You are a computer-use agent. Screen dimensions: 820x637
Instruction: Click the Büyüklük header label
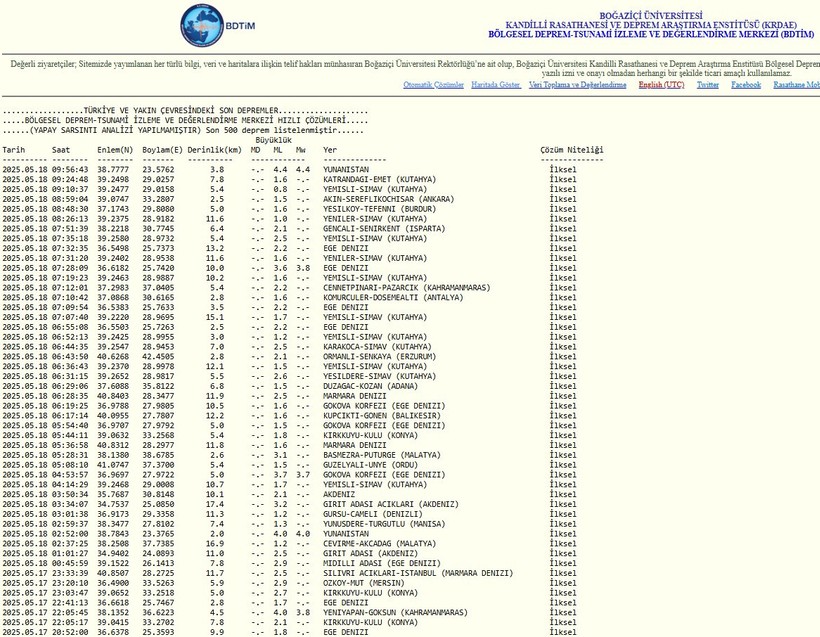coord(274,140)
